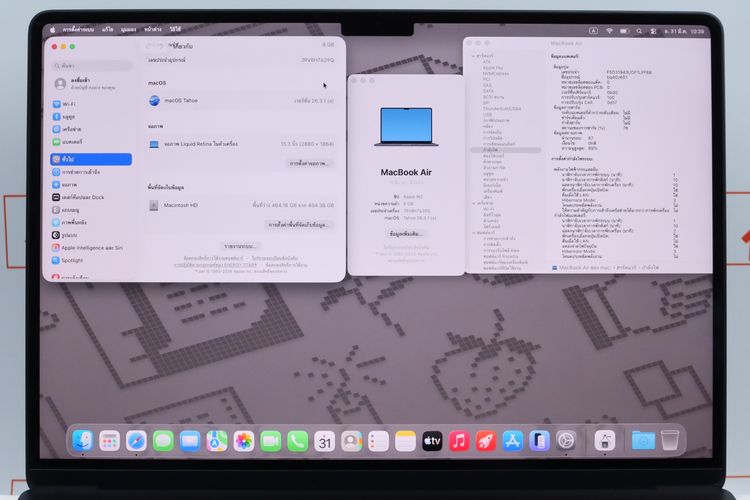The image size is (750, 500).
Task: Click the system report button in Settings
Action: [x=240, y=246]
